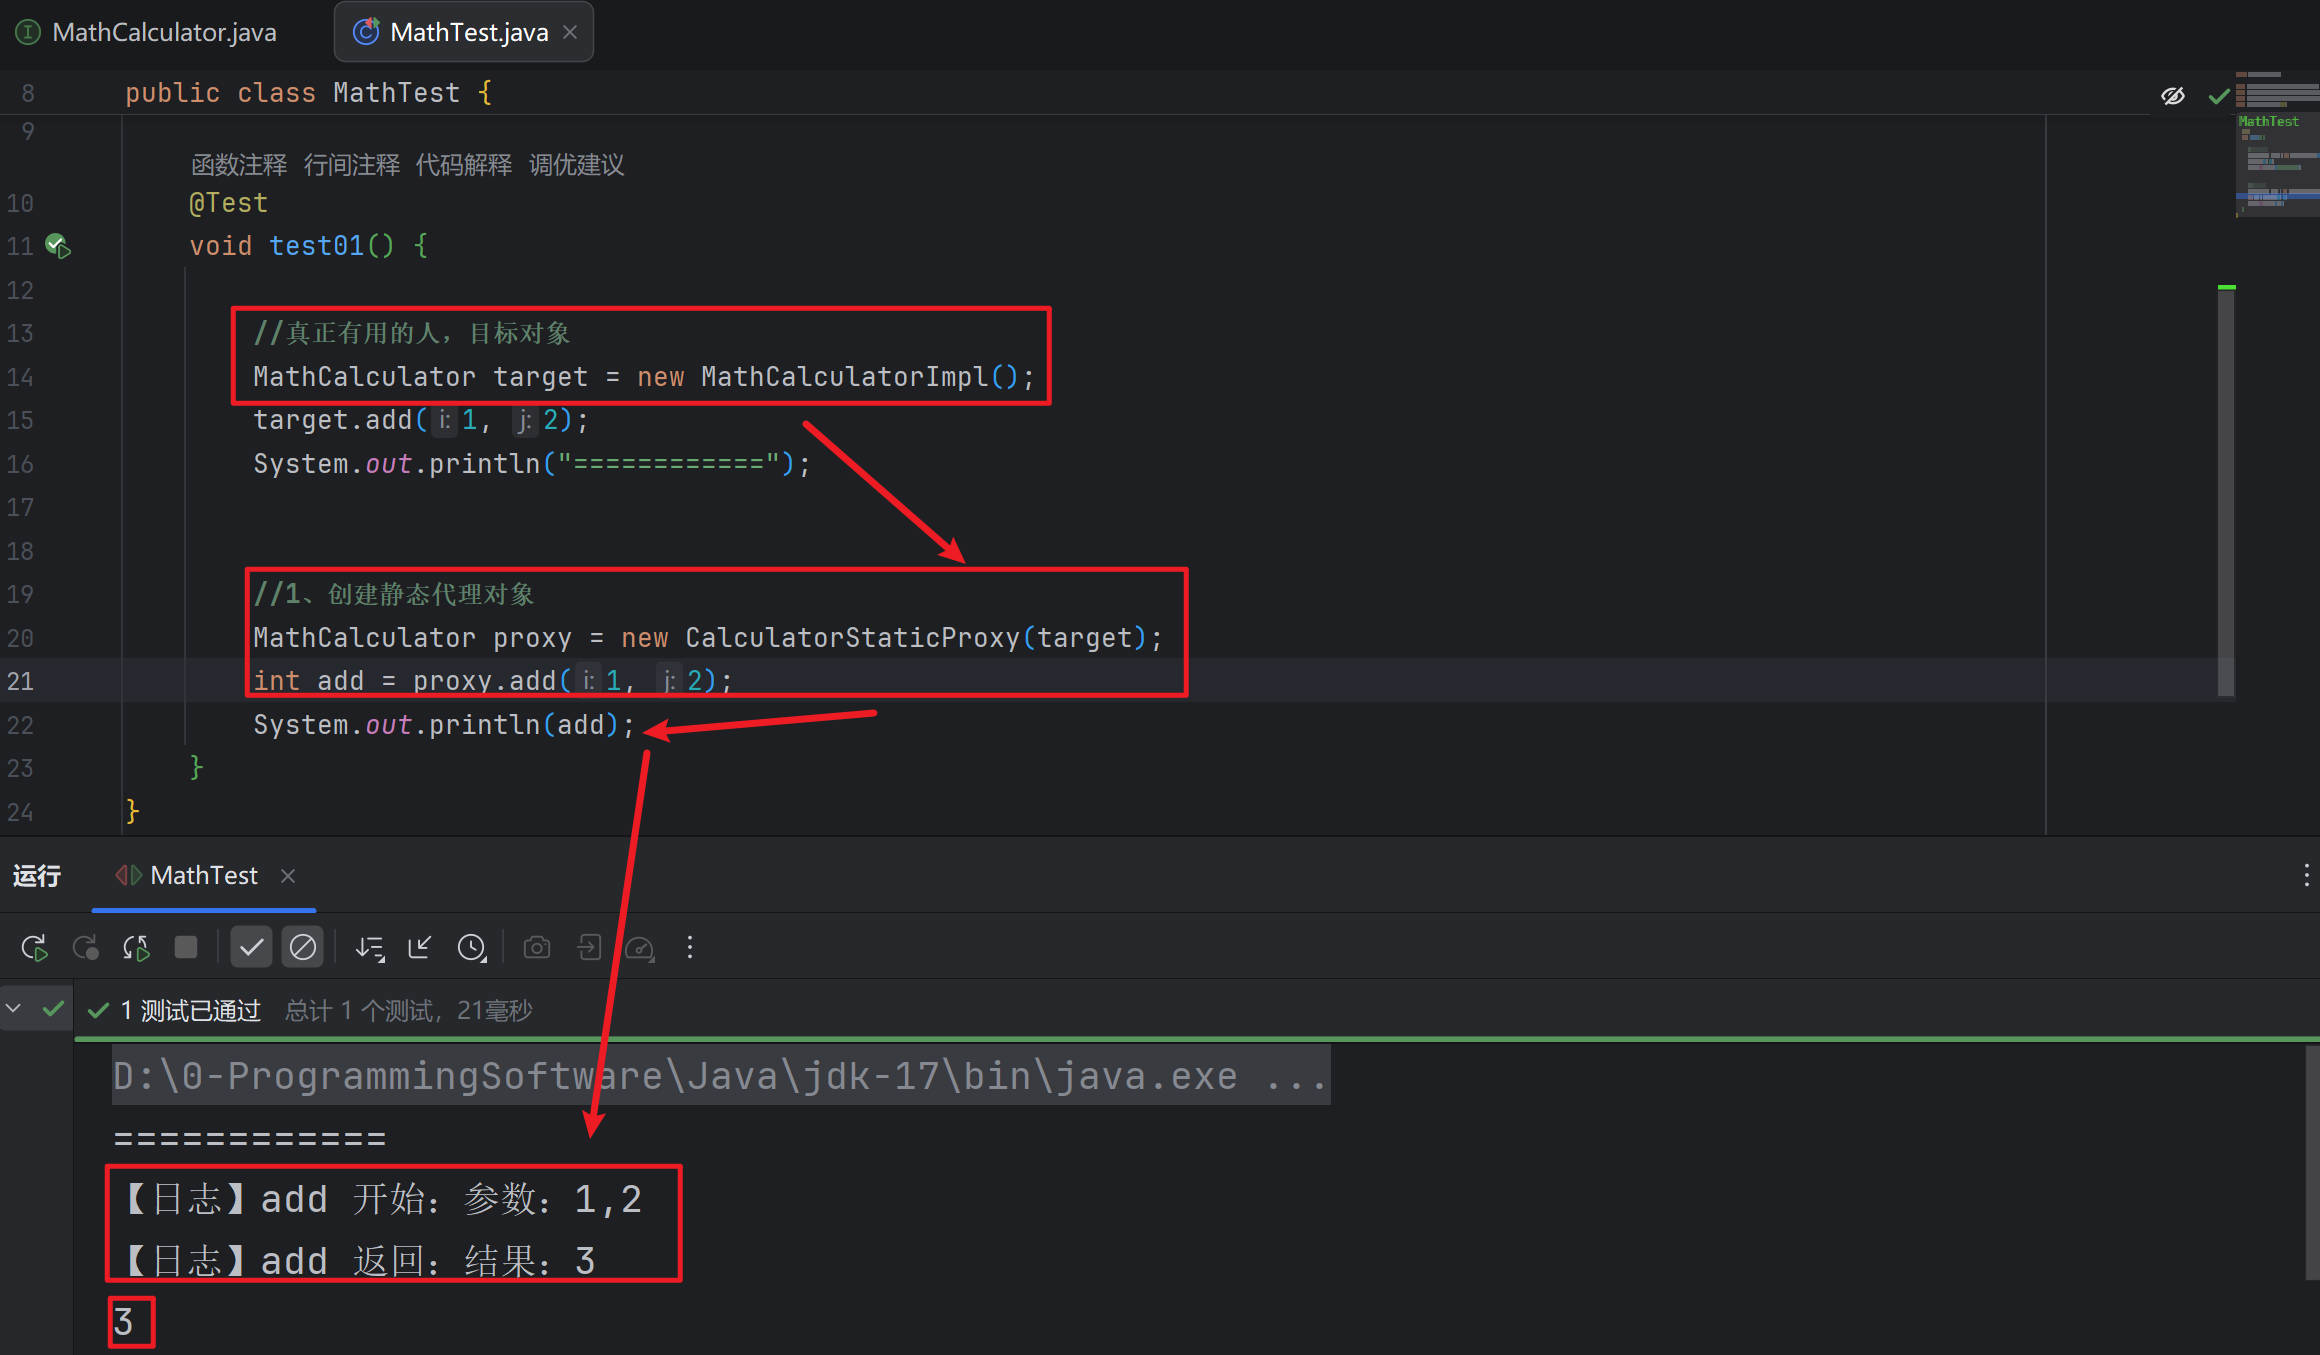Collapse the test results tree chevron
This screenshot has width=2320, height=1355.
14,1009
